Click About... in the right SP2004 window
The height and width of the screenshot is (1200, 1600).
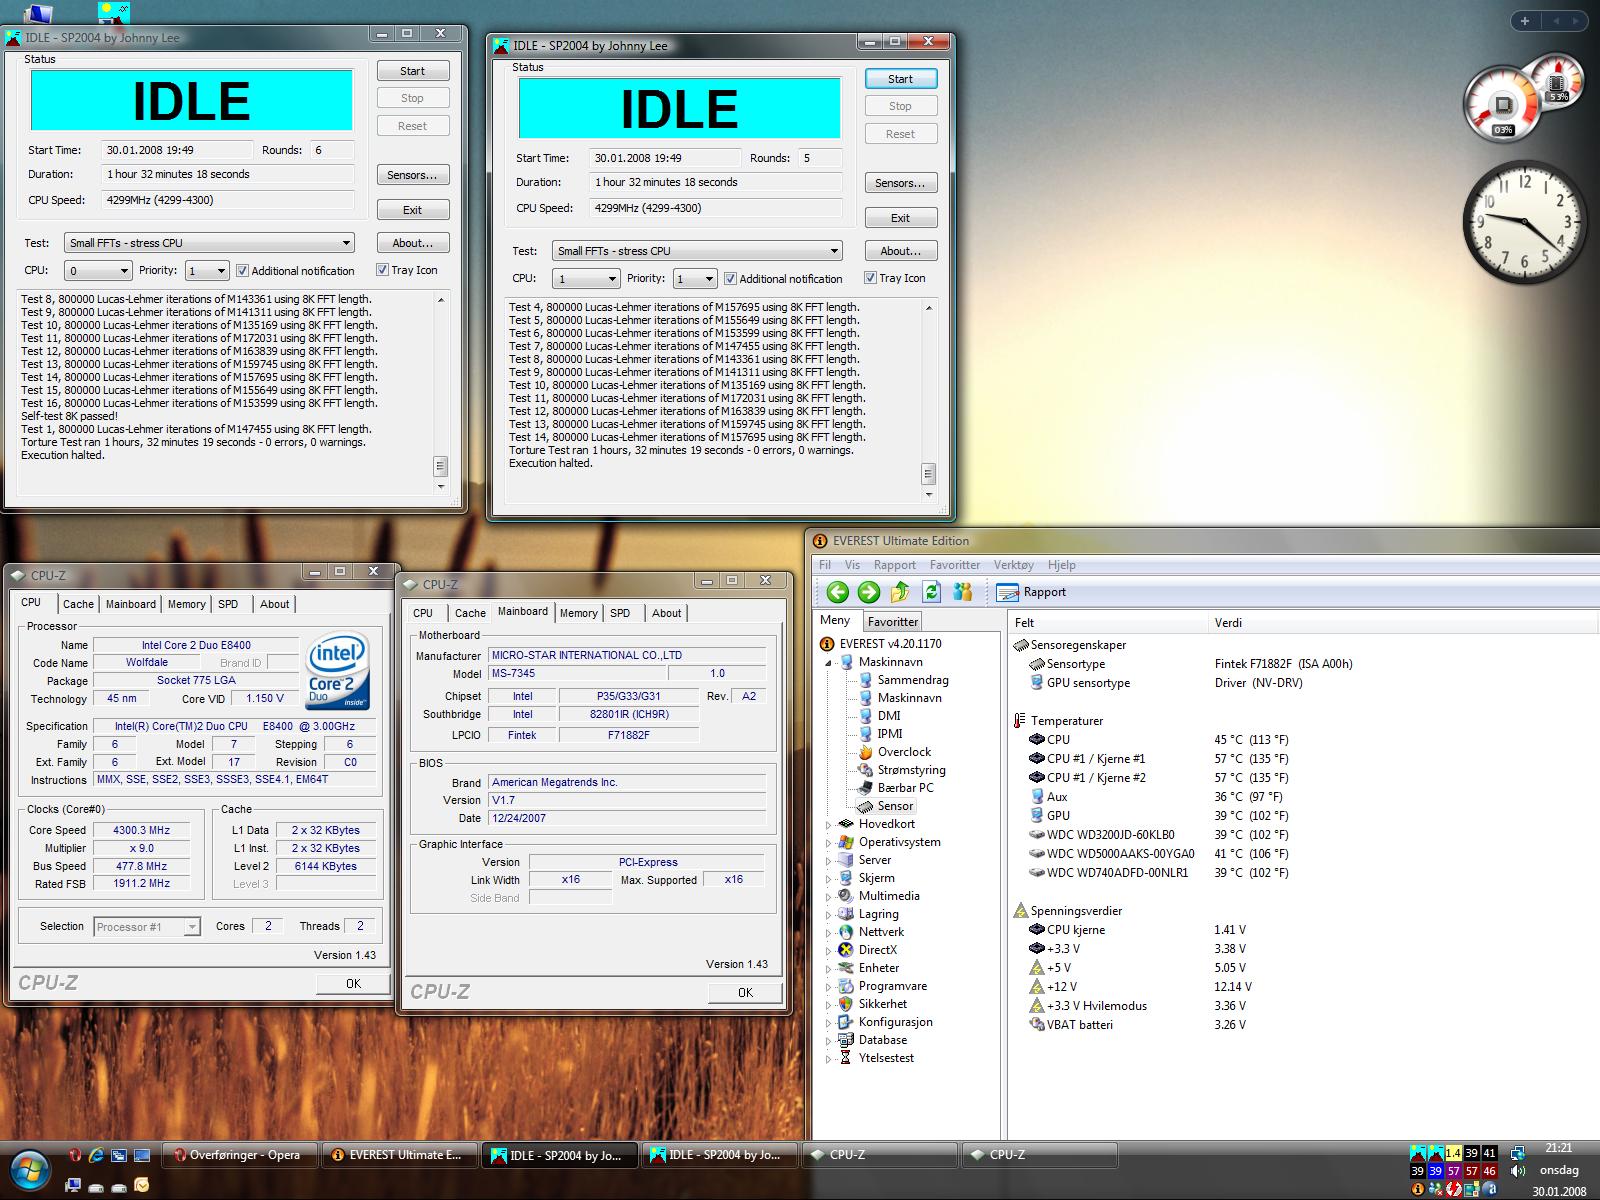(x=900, y=251)
